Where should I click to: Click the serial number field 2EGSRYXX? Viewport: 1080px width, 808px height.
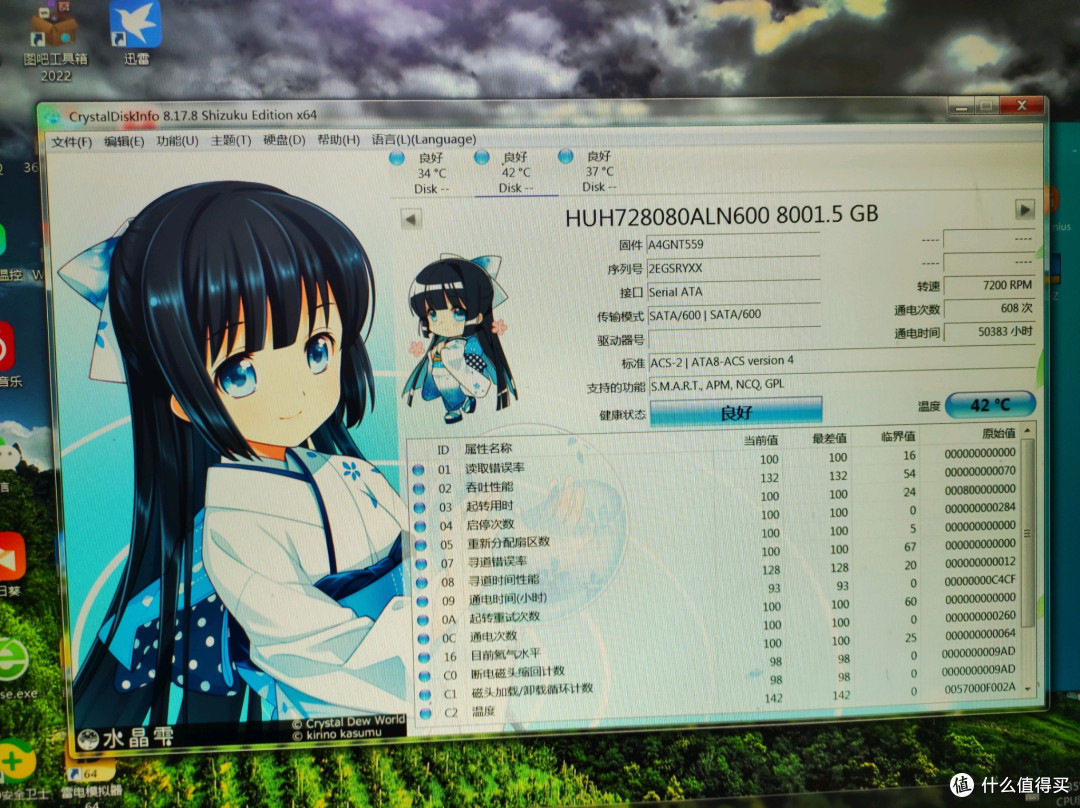tap(733, 269)
